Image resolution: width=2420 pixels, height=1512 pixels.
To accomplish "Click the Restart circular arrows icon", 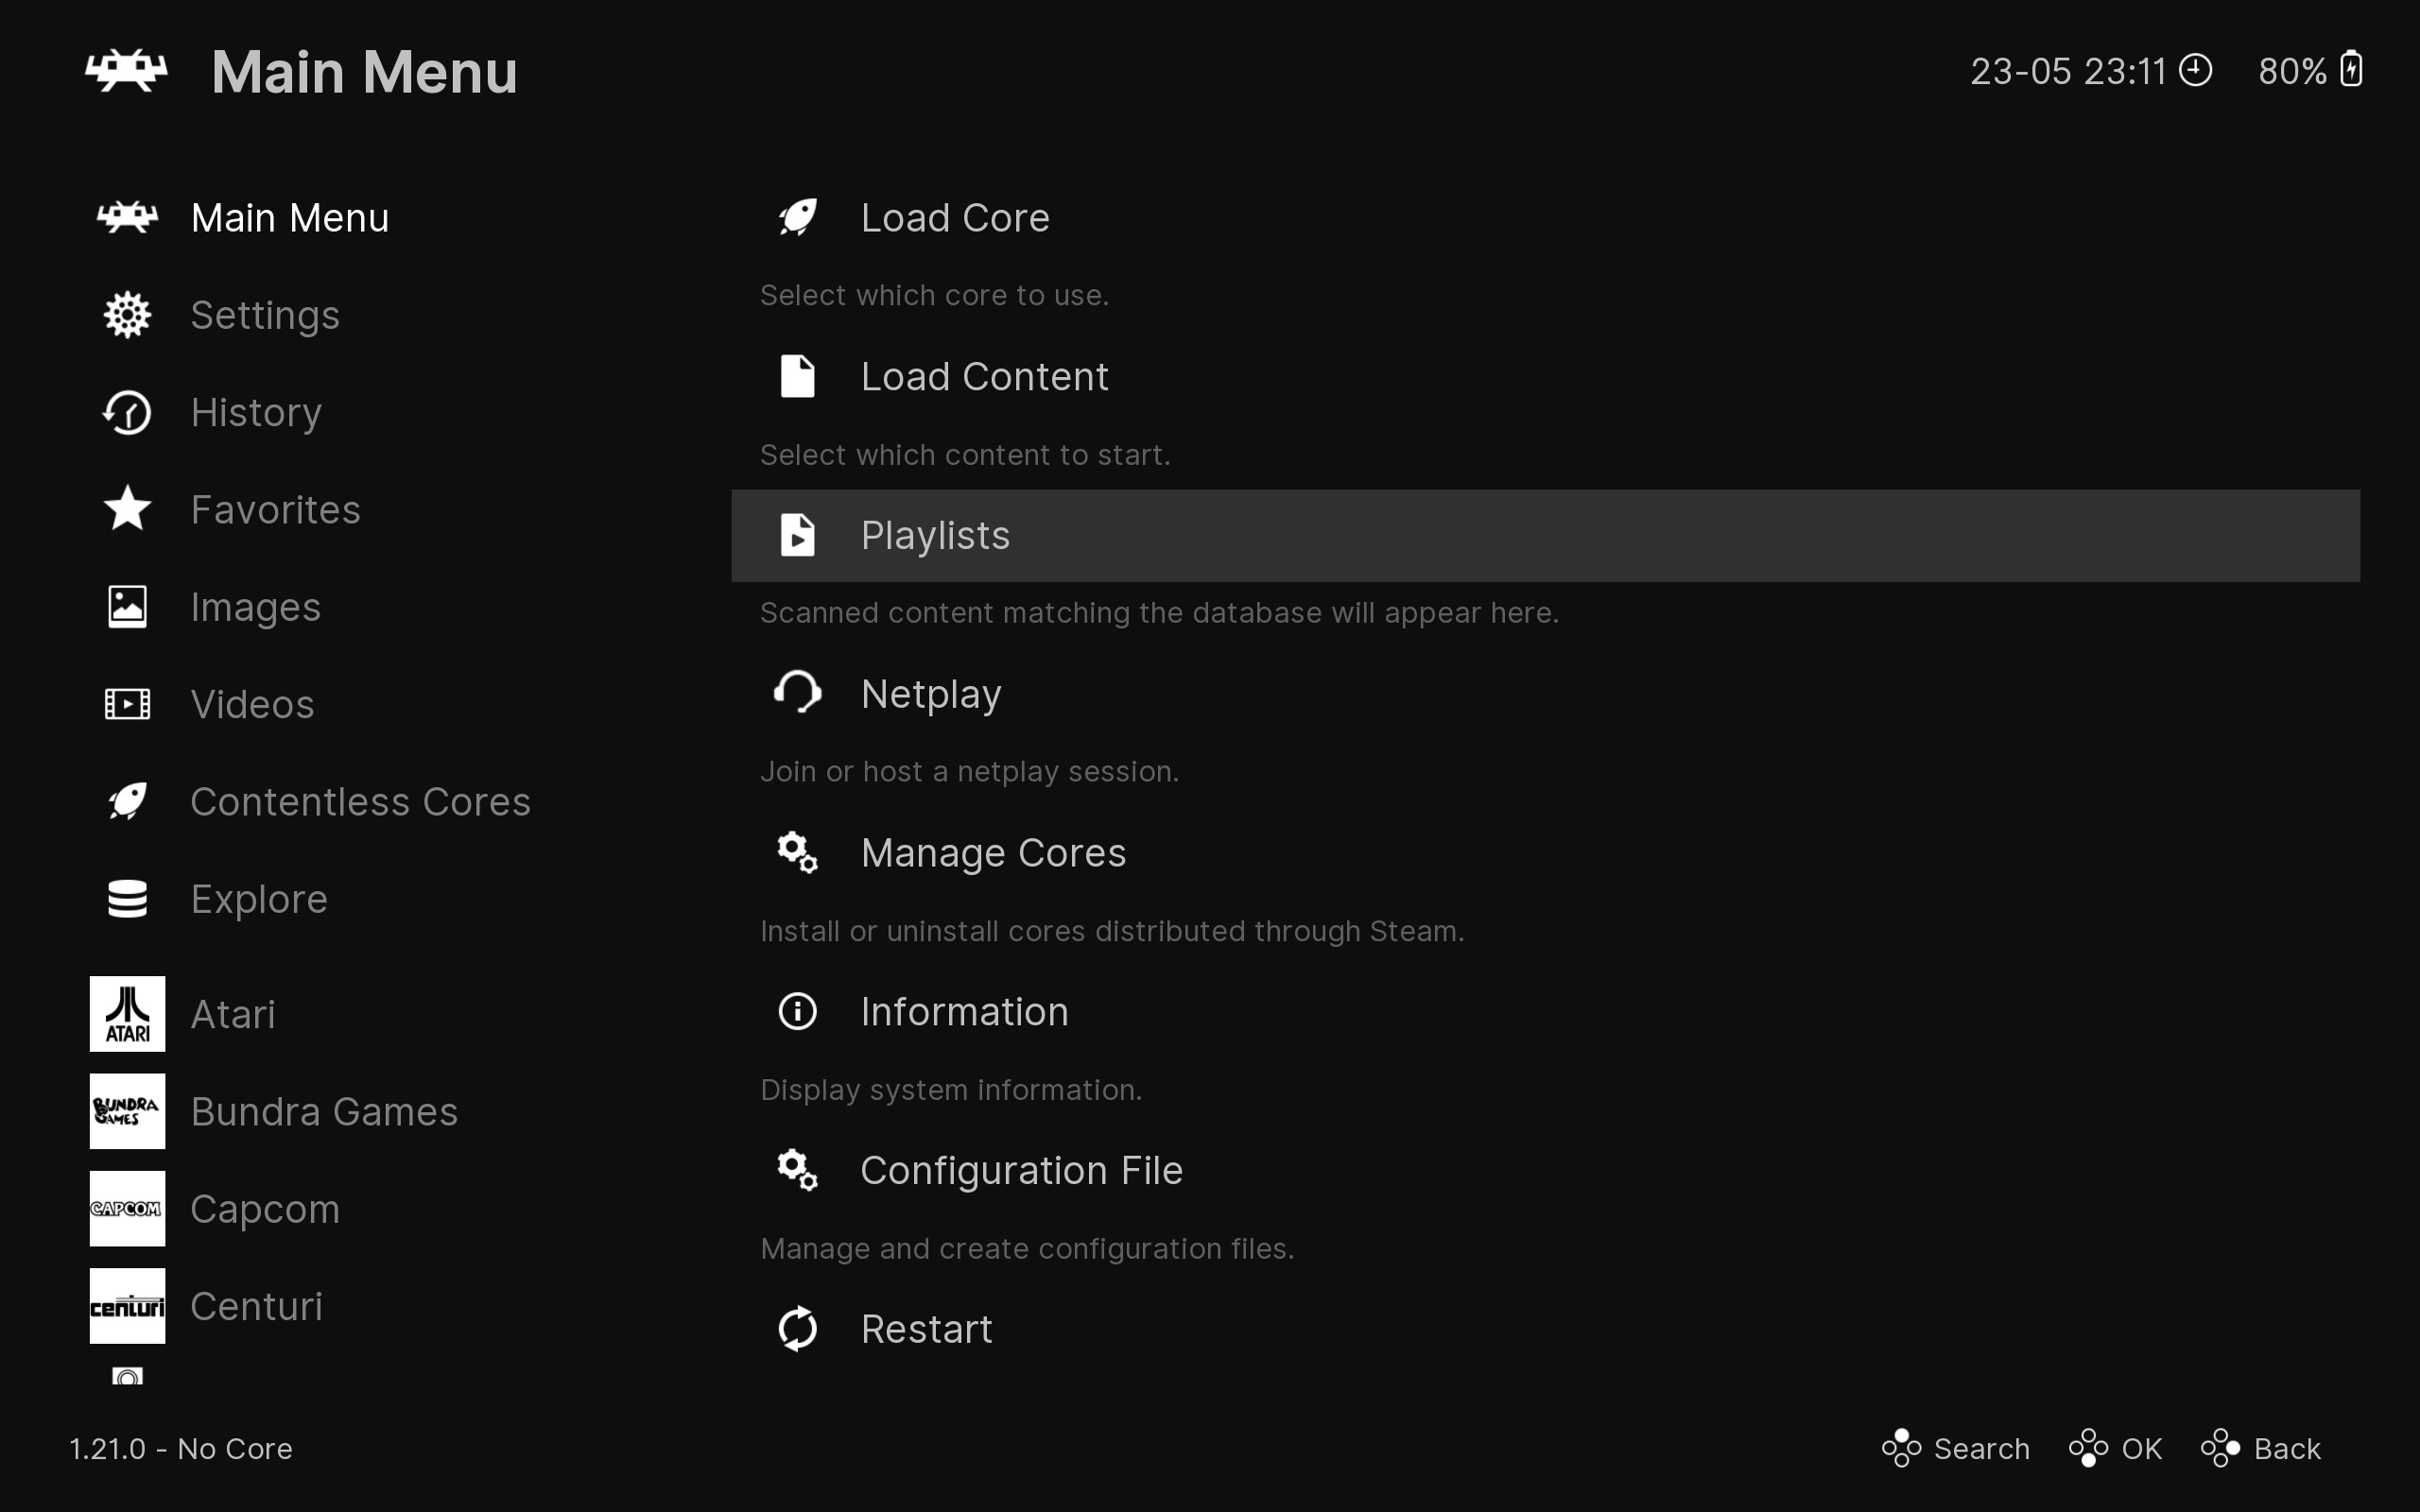I will [x=797, y=1329].
